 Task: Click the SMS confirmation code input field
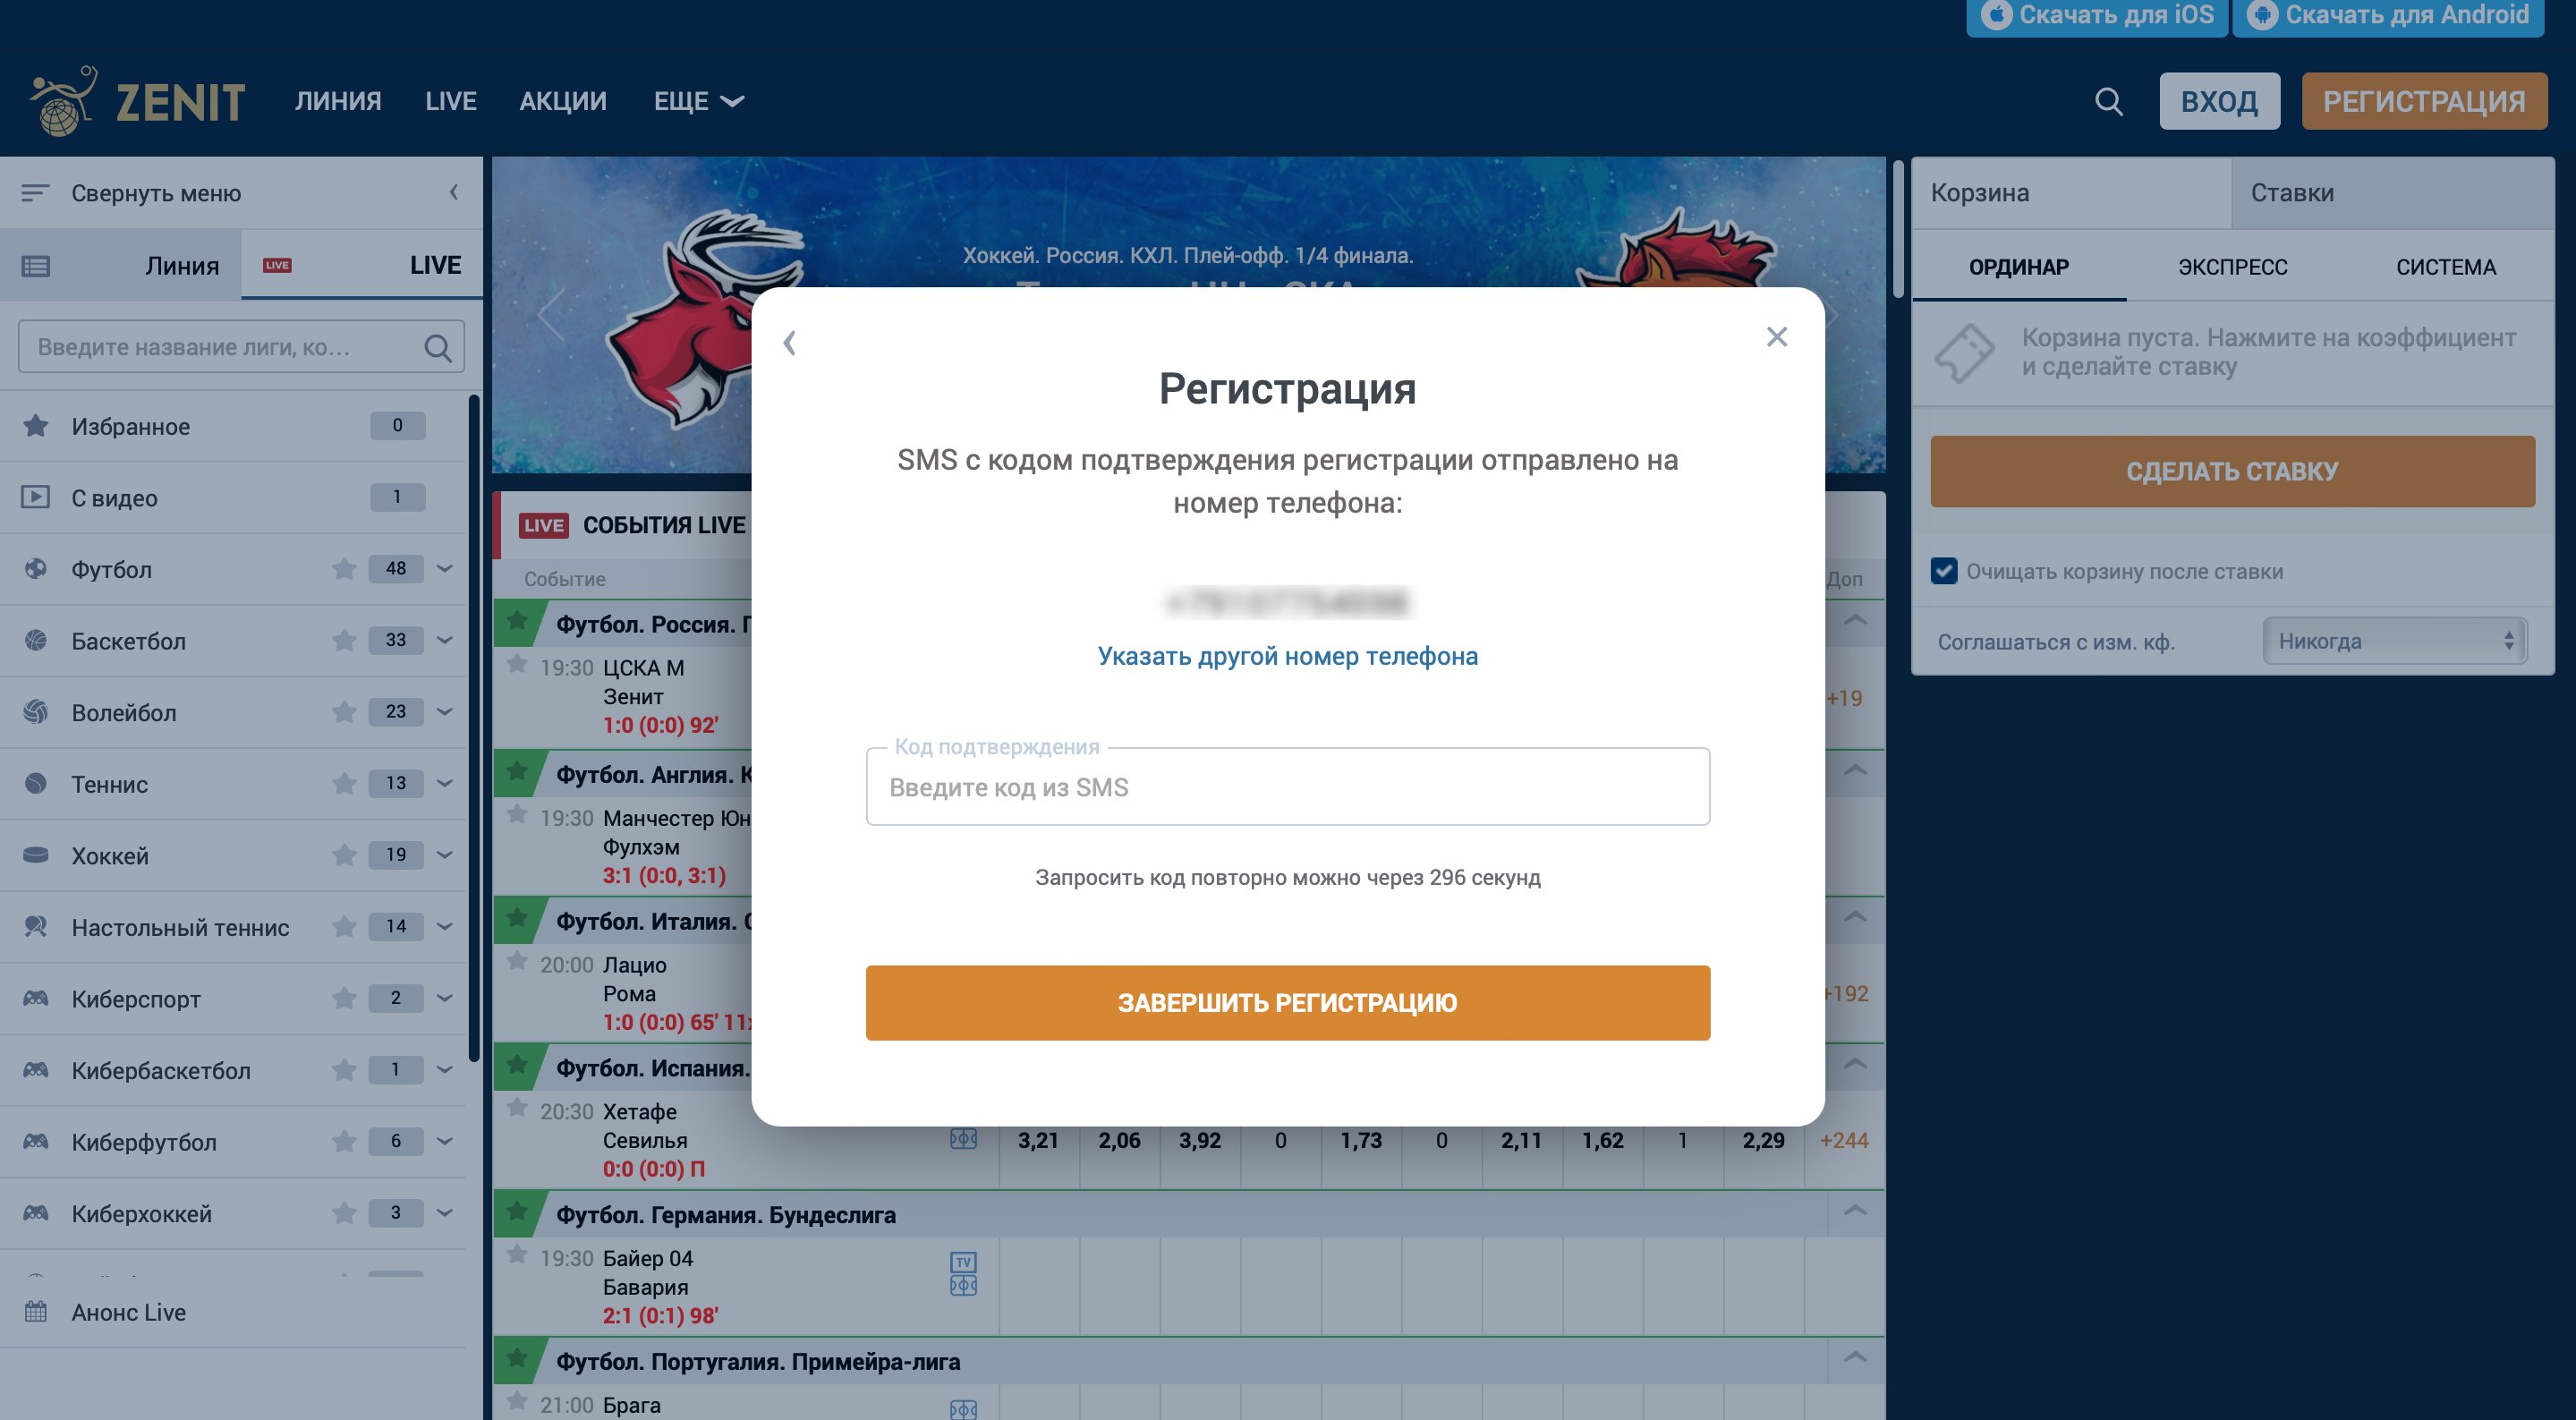pyautogui.click(x=1287, y=788)
